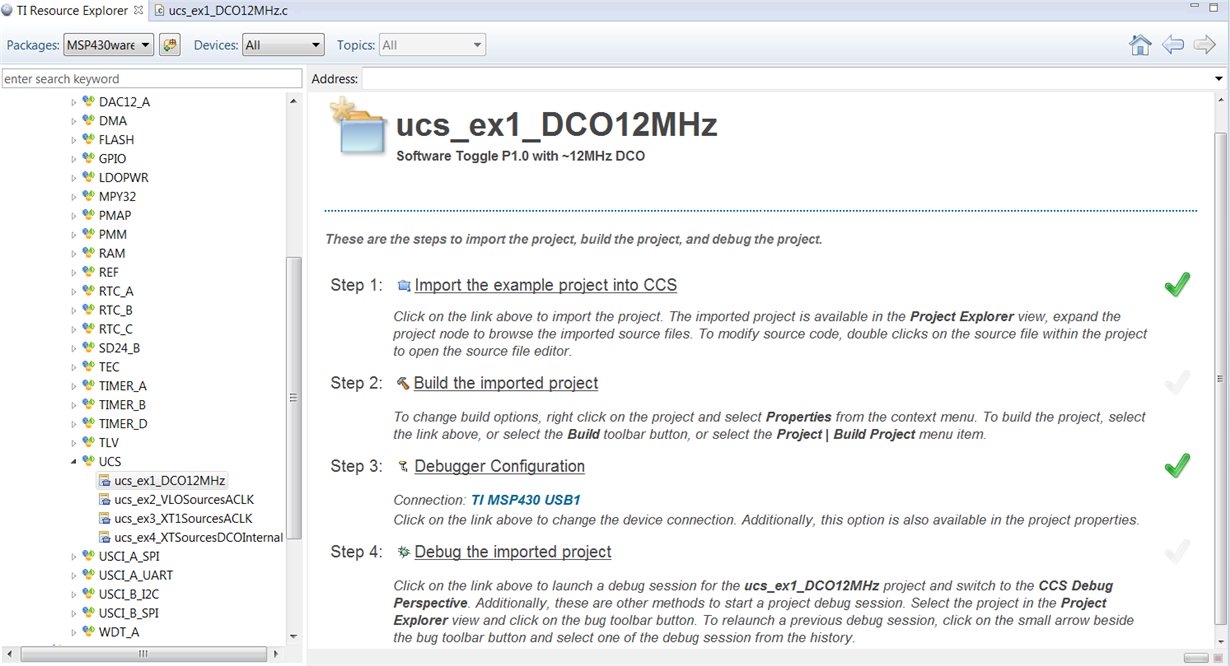Click the content pane vertical scrollbar thumb
Viewport: 1230px width, 666px height.
[x=1220, y=378]
